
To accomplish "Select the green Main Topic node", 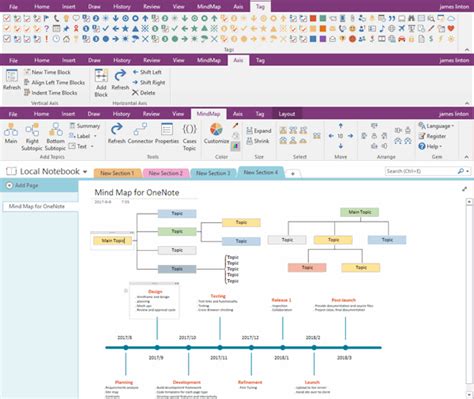I will [359, 212].
